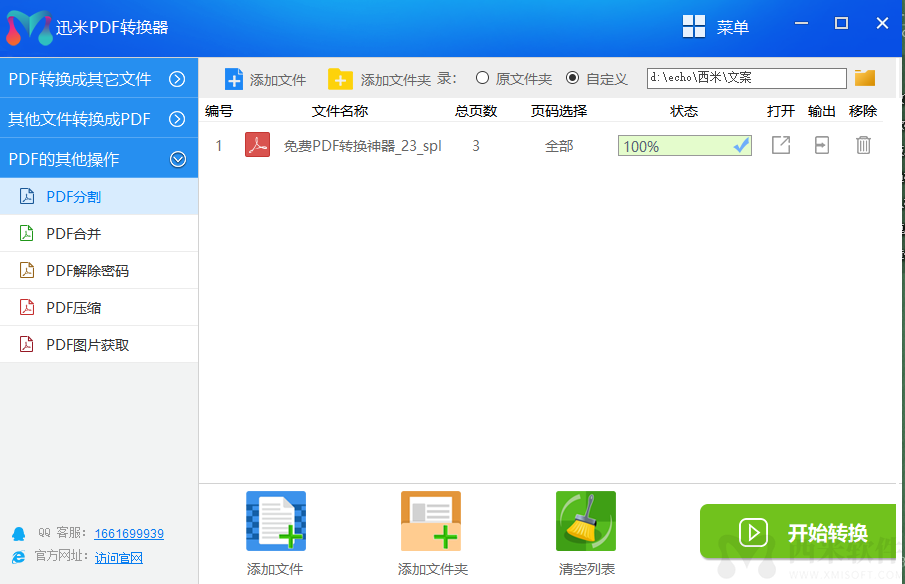Click the output folder icon in the 输出 column
This screenshot has height=584, width=905.
tap(822, 145)
